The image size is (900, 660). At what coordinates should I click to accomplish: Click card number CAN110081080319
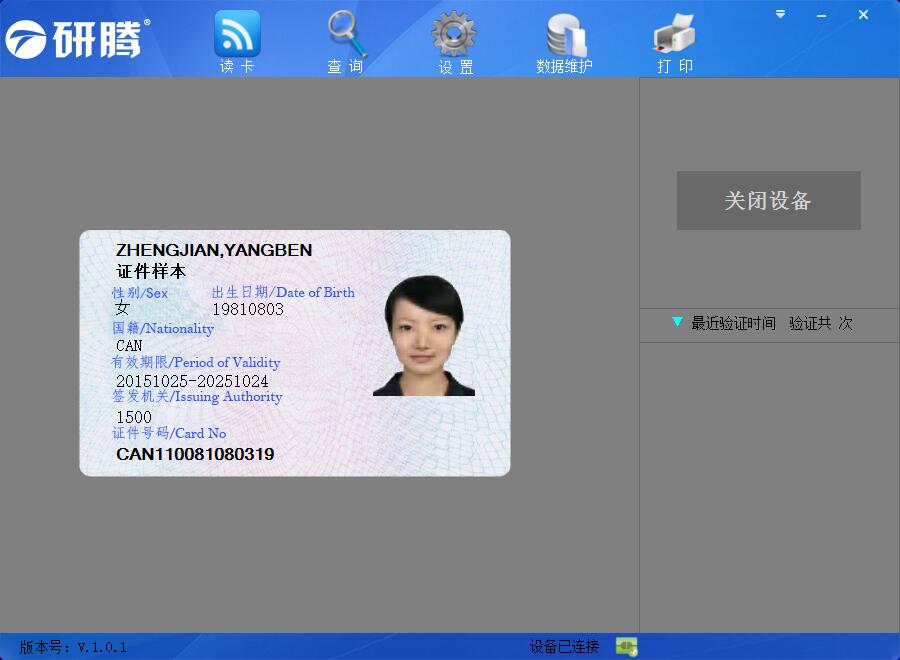tap(195, 454)
